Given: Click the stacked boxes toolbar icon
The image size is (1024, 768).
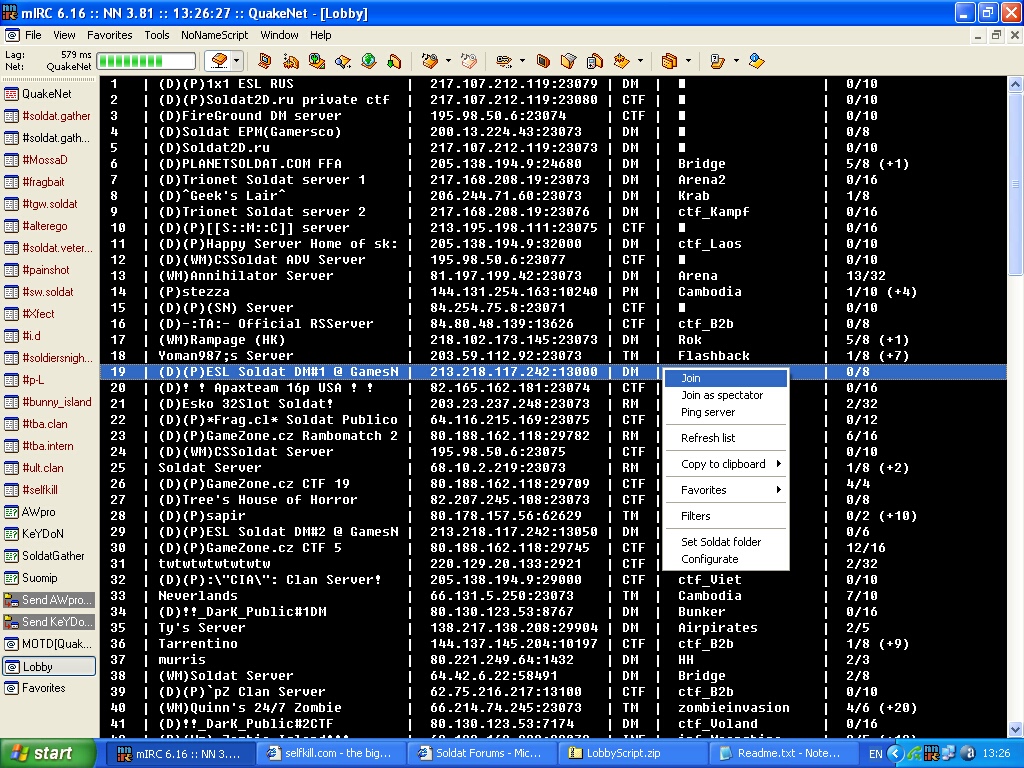Looking at the screenshot, I should click(x=669, y=61).
